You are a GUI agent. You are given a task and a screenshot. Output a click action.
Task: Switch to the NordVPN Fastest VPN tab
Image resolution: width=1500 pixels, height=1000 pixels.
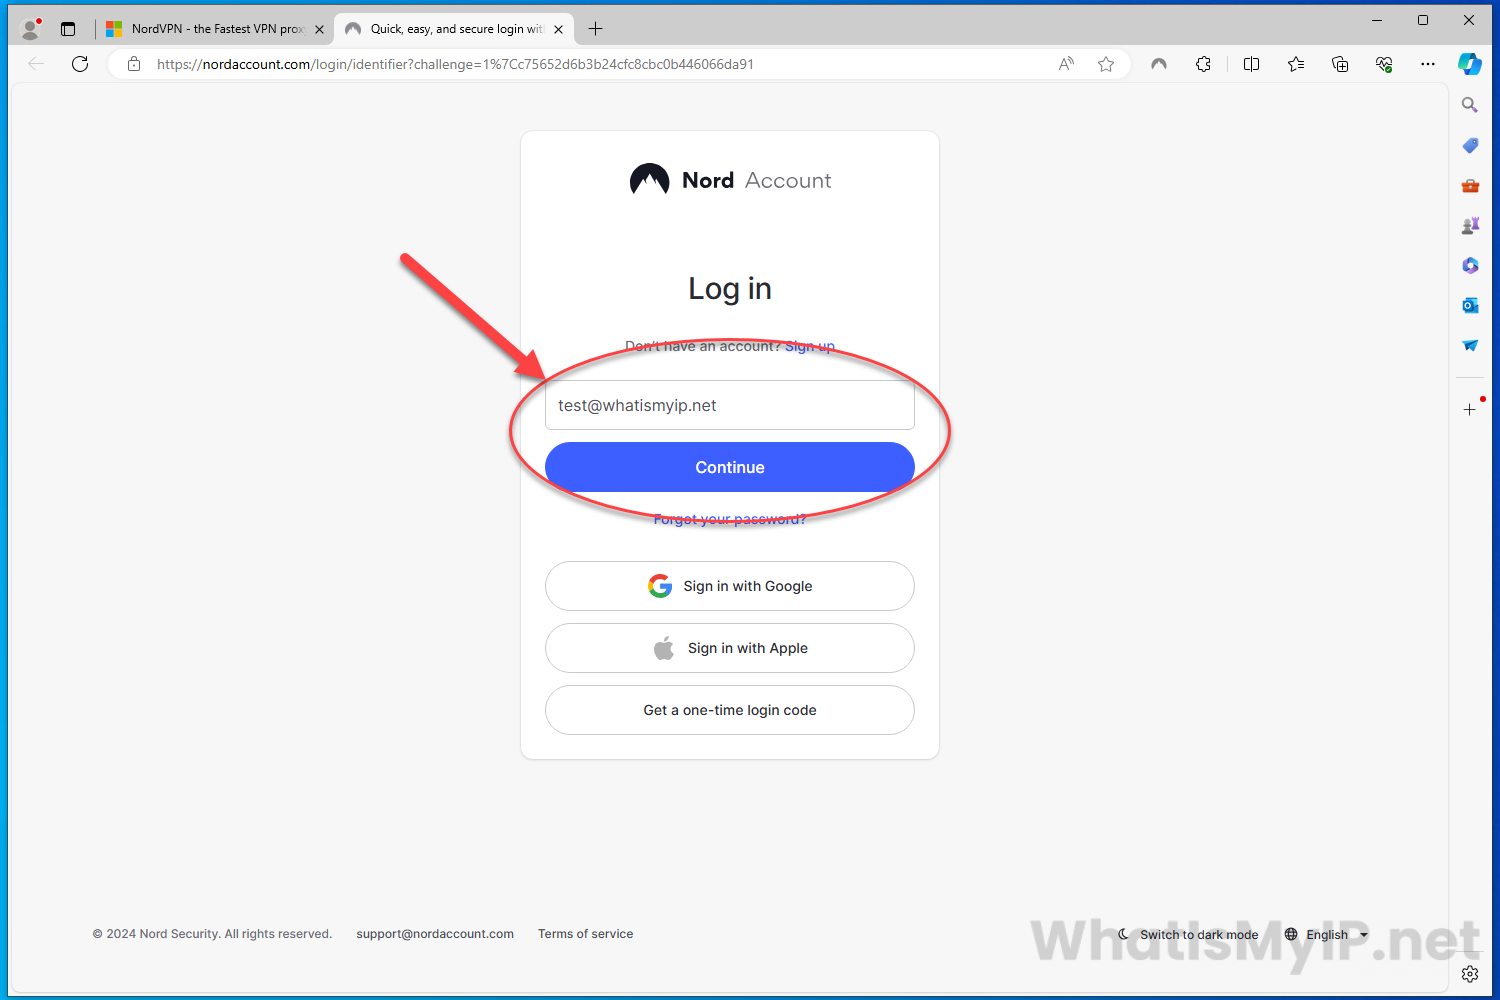tap(216, 29)
